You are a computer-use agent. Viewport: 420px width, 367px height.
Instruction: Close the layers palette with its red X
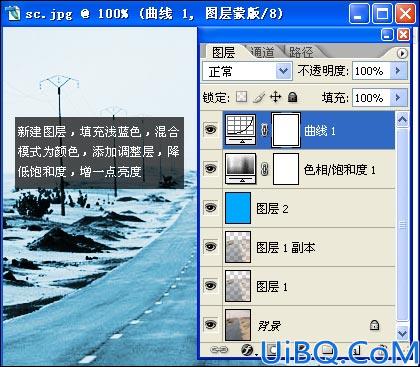(403, 35)
